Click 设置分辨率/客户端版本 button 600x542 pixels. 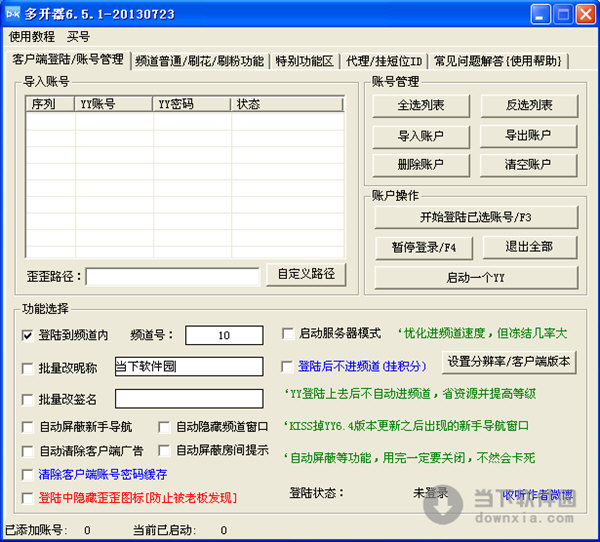coord(509,362)
